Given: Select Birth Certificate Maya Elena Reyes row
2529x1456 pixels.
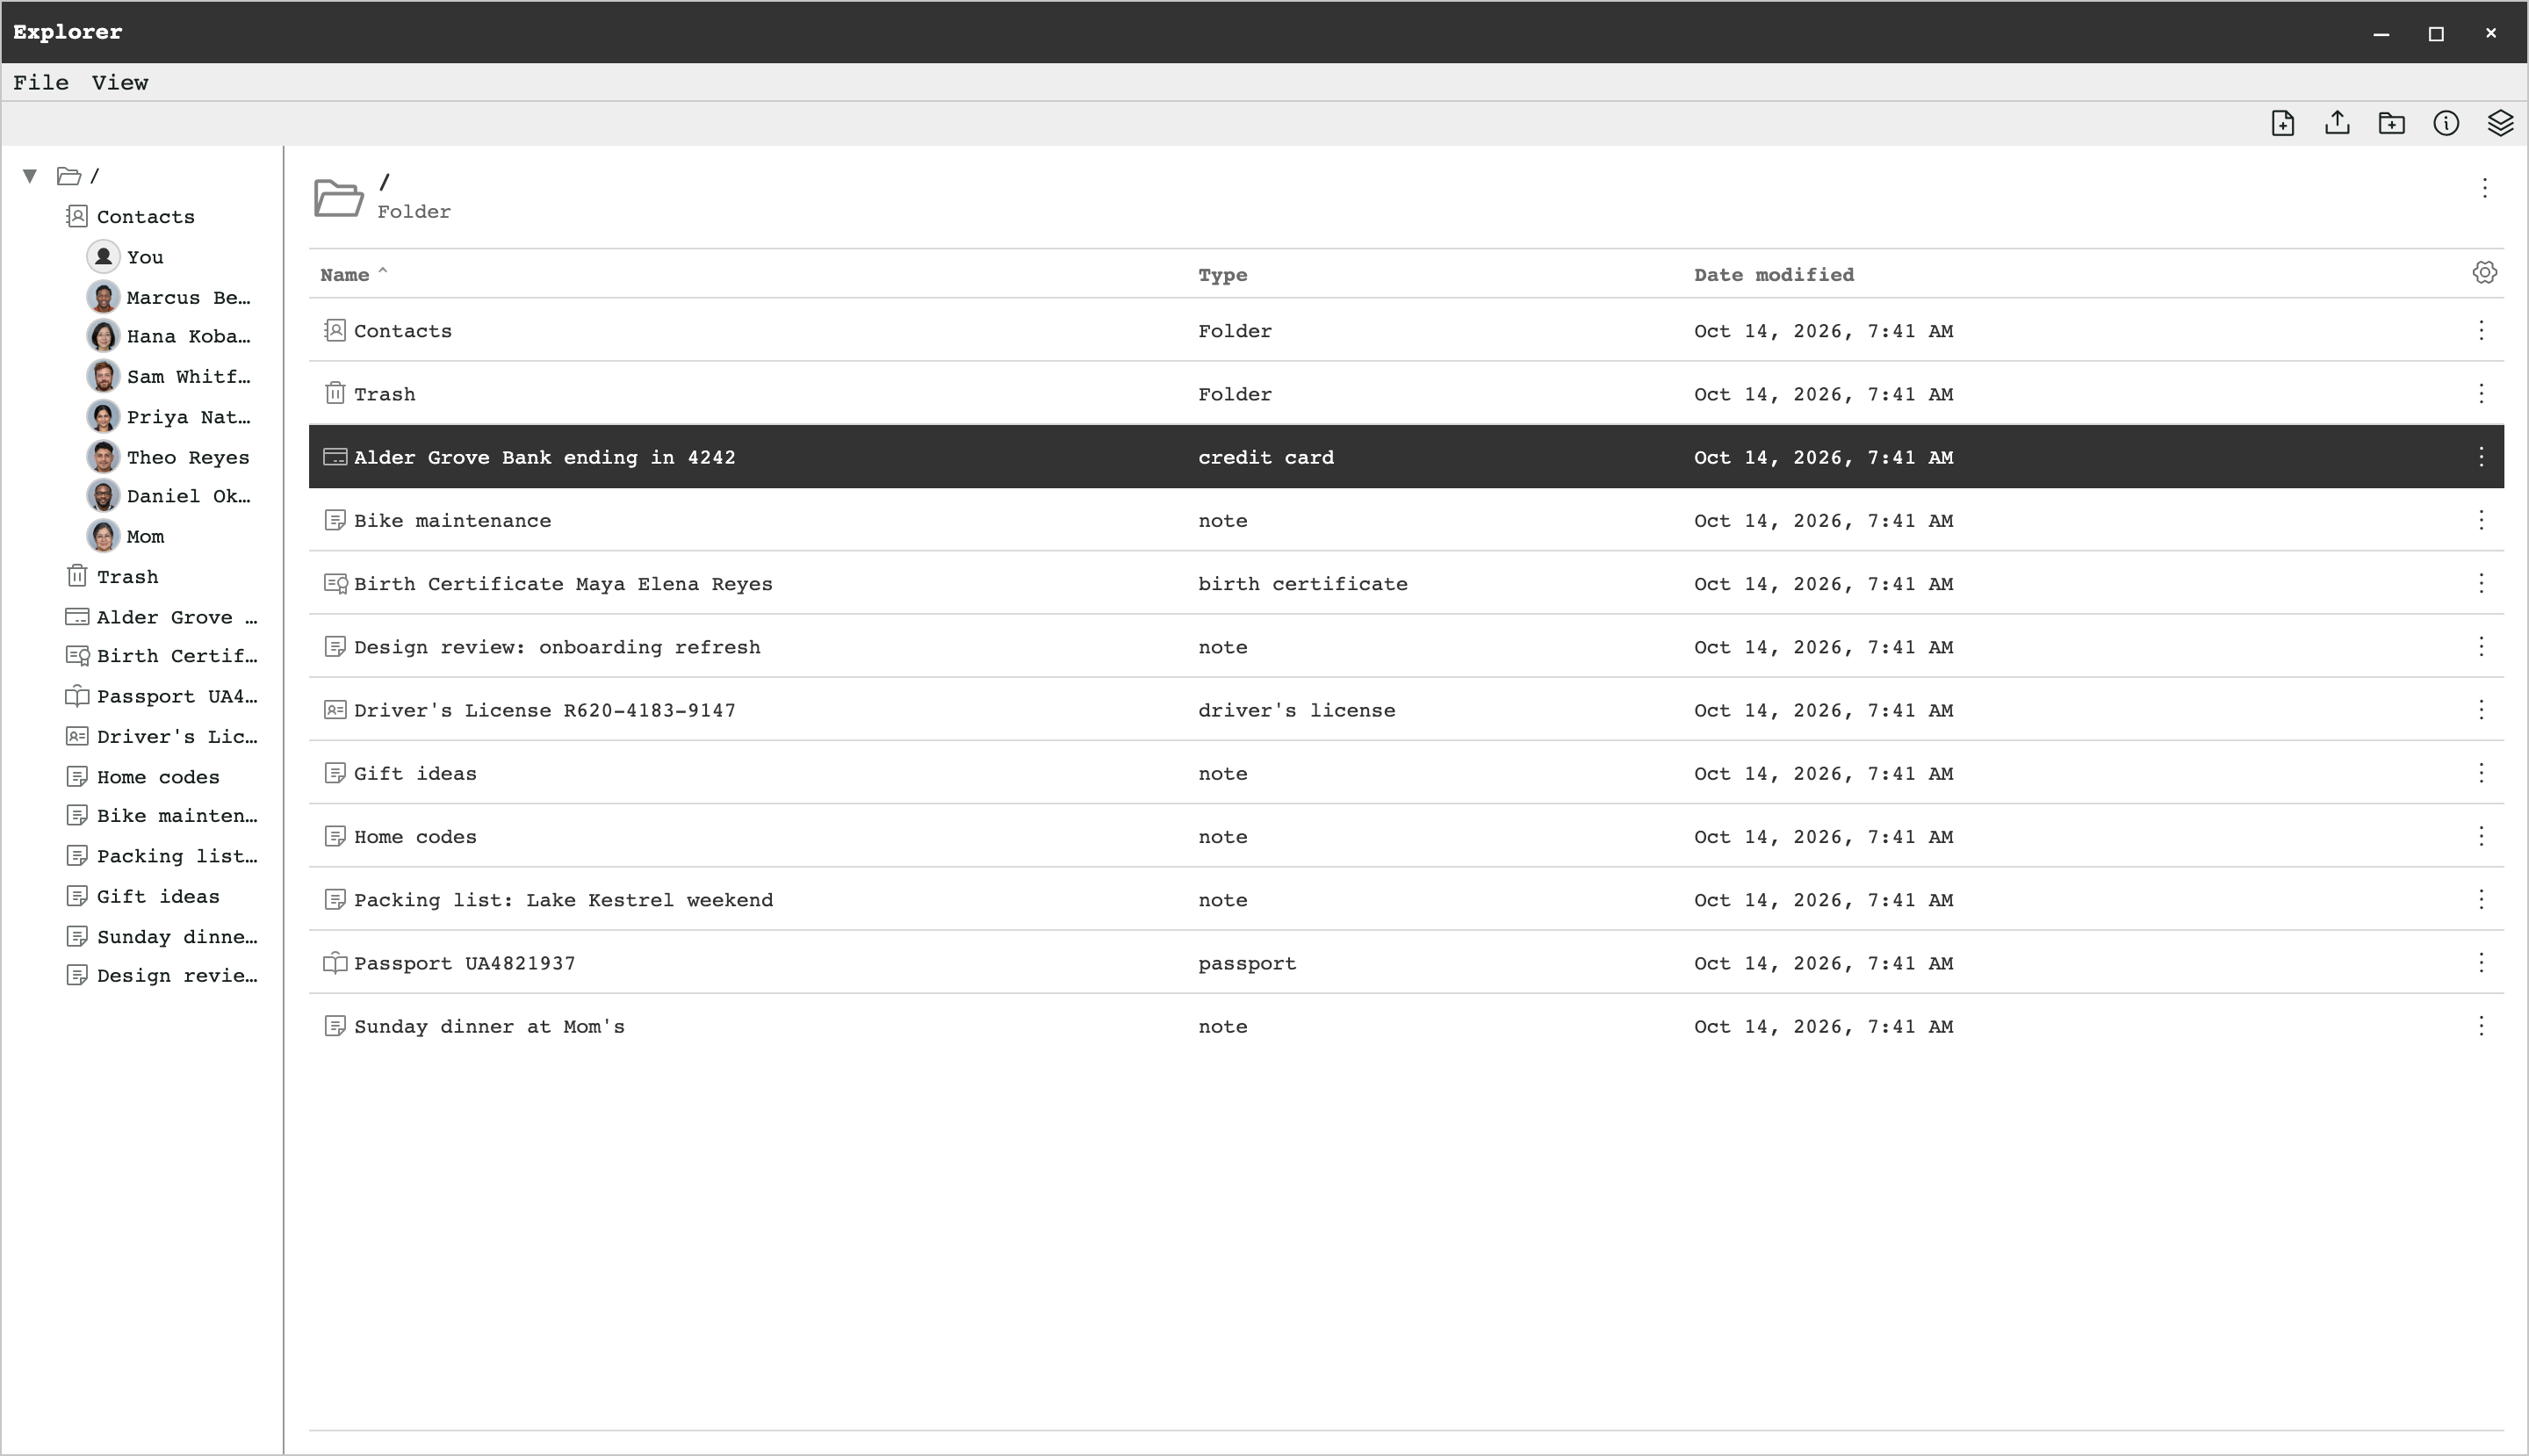Looking at the screenshot, I should coord(1406,583).
